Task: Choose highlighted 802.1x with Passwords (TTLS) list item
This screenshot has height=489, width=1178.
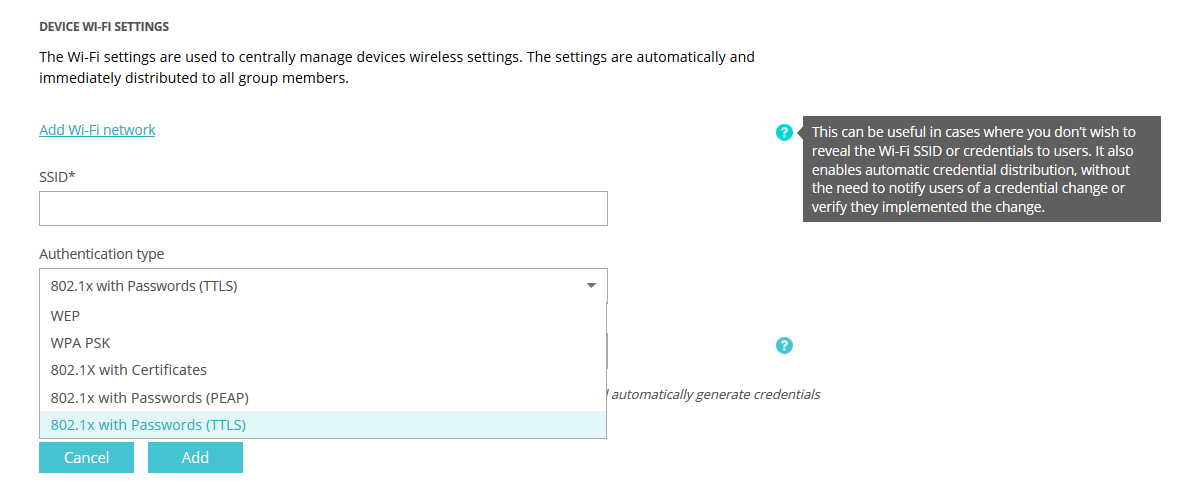Action: pos(148,425)
